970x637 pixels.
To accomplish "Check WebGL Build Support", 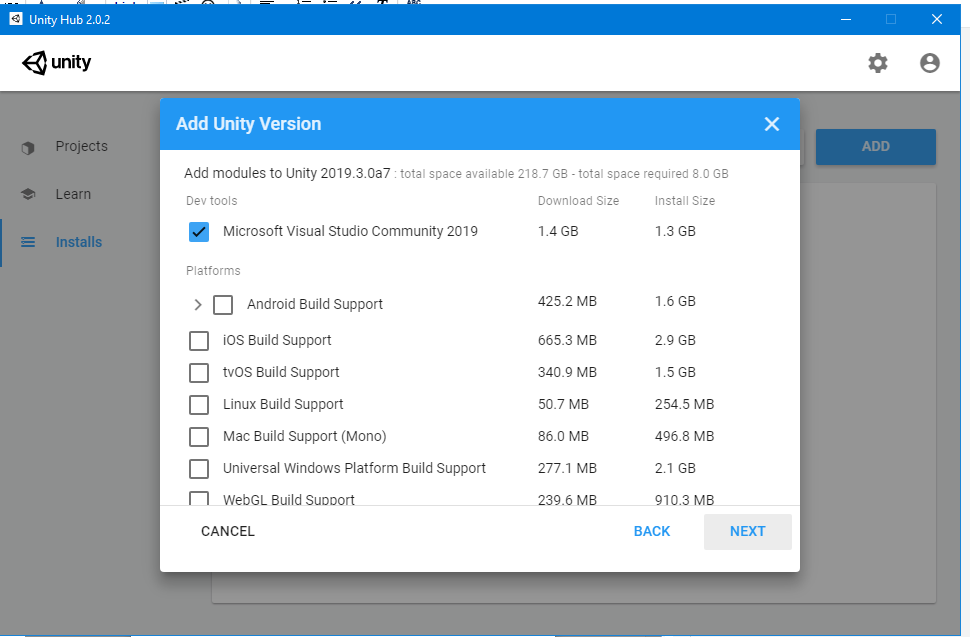I will coord(198,499).
